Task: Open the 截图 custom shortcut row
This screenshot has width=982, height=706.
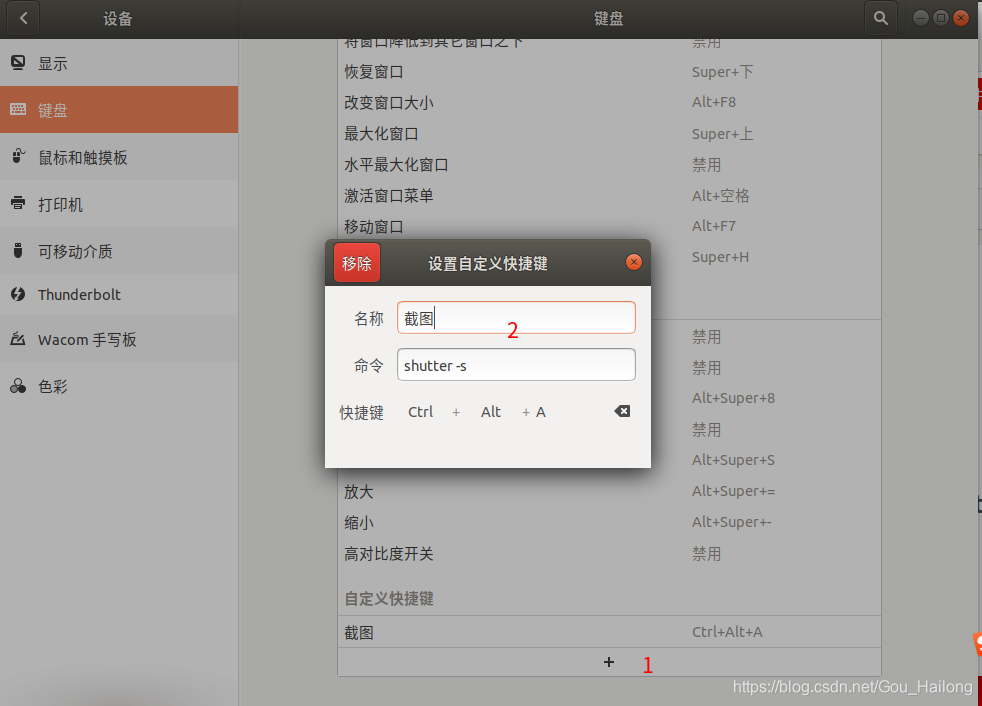Action: click(x=609, y=632)
